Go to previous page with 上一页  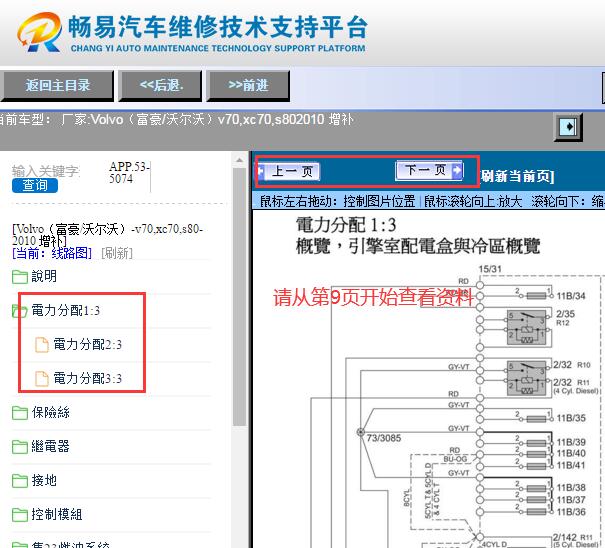click(289, 172)
